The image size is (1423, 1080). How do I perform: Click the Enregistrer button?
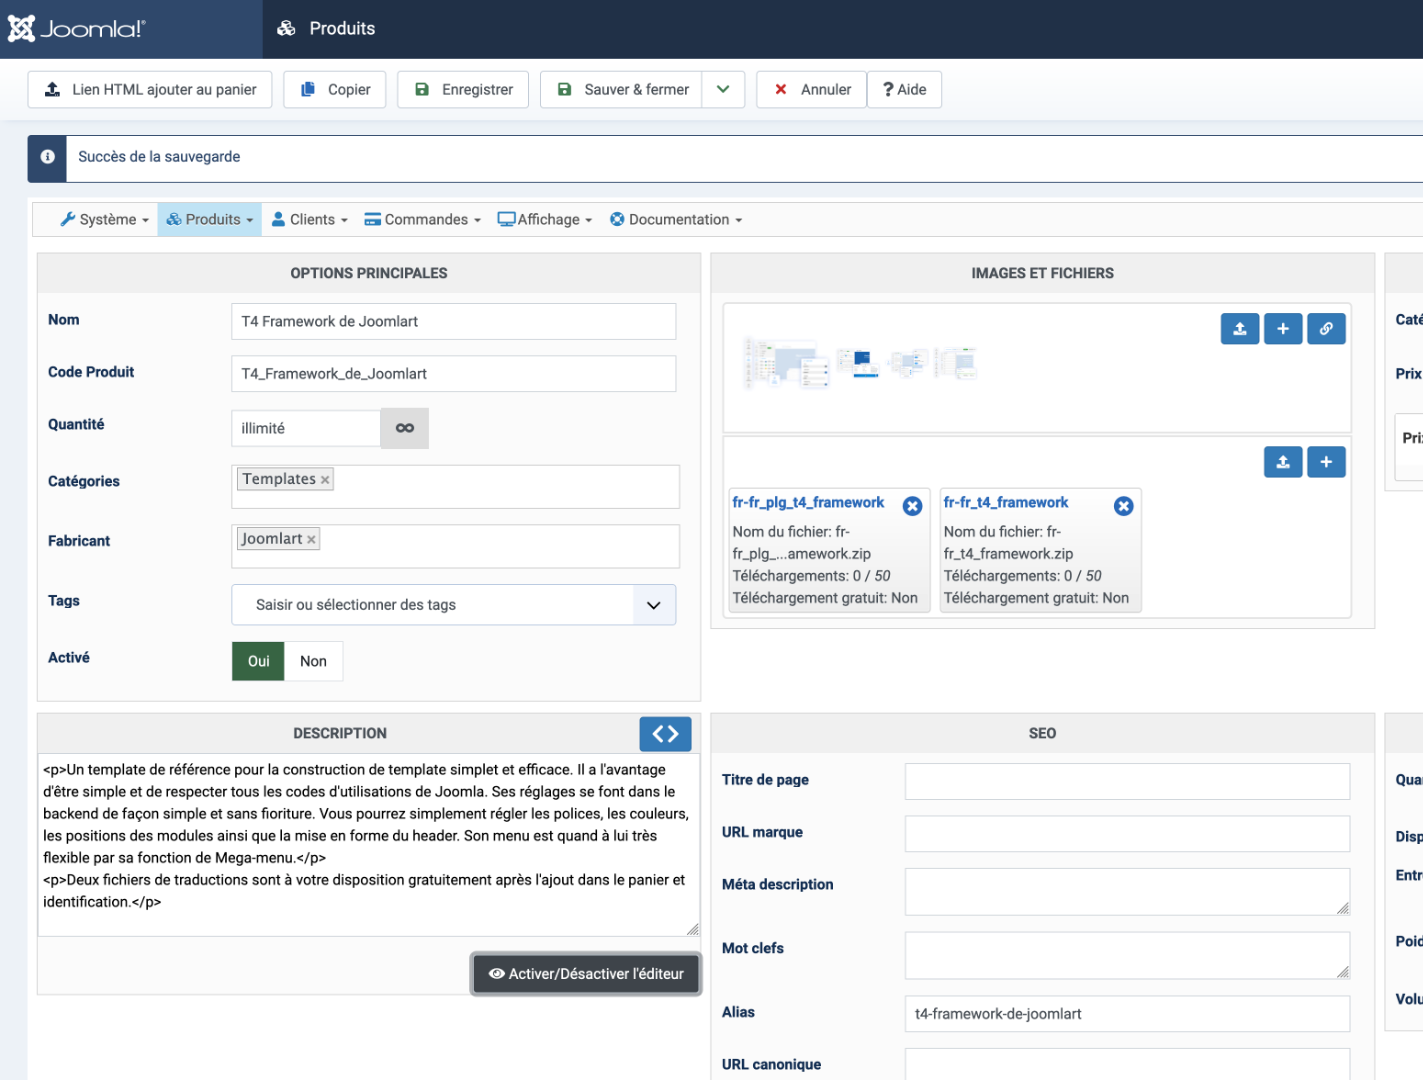[x=463, y=90]
